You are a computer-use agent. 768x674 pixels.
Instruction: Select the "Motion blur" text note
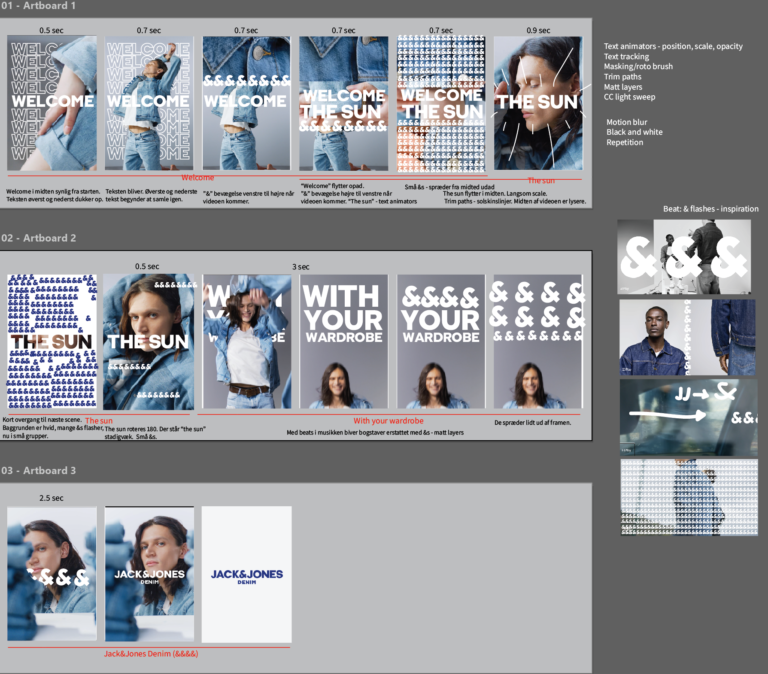pyautogui.click(x=627, y=122)
